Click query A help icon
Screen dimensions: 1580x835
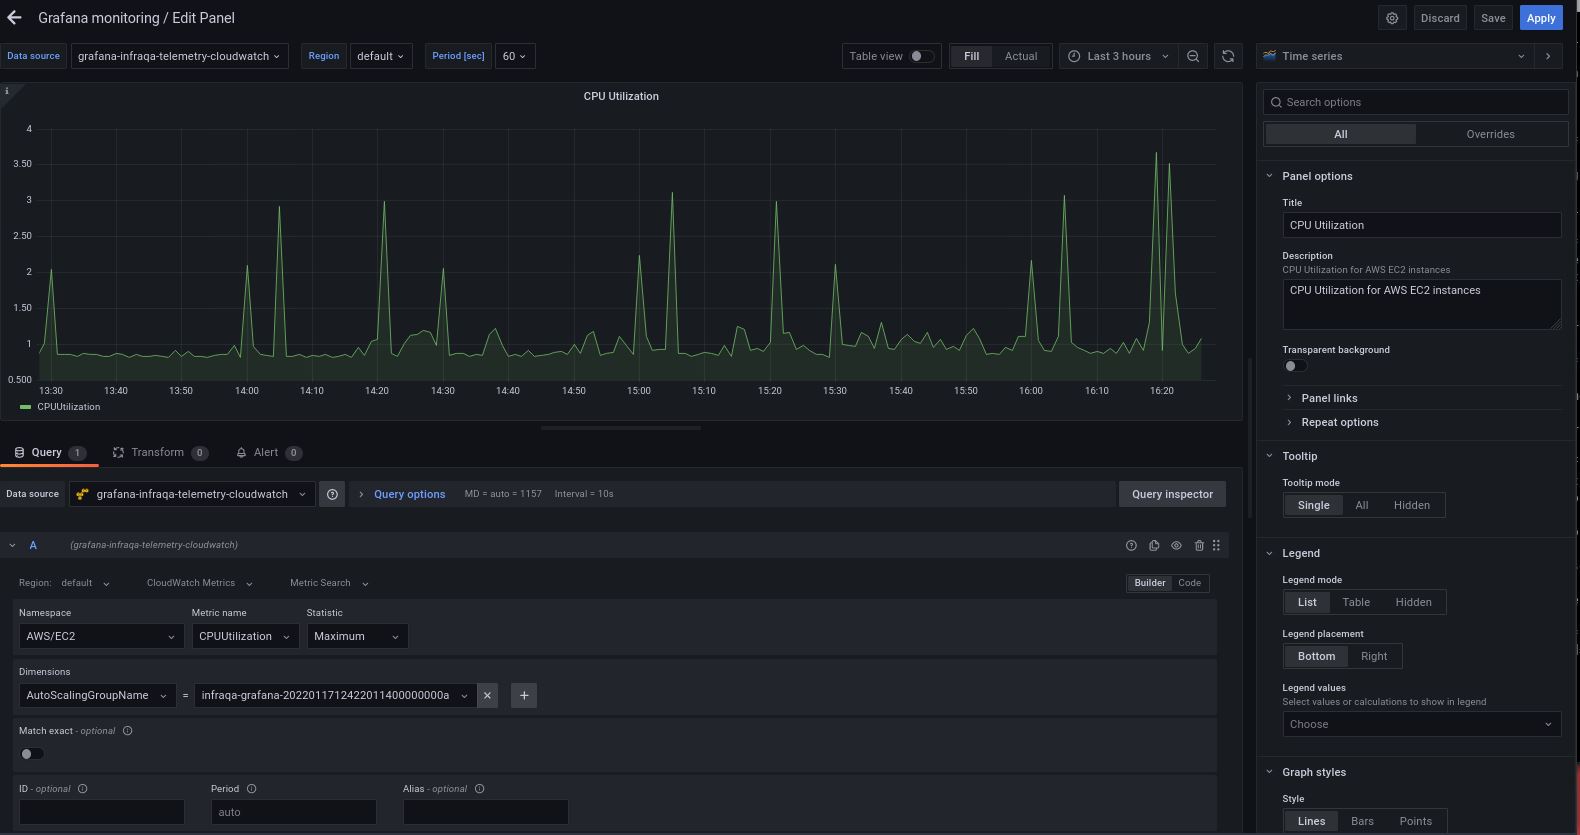point(1131,545)
